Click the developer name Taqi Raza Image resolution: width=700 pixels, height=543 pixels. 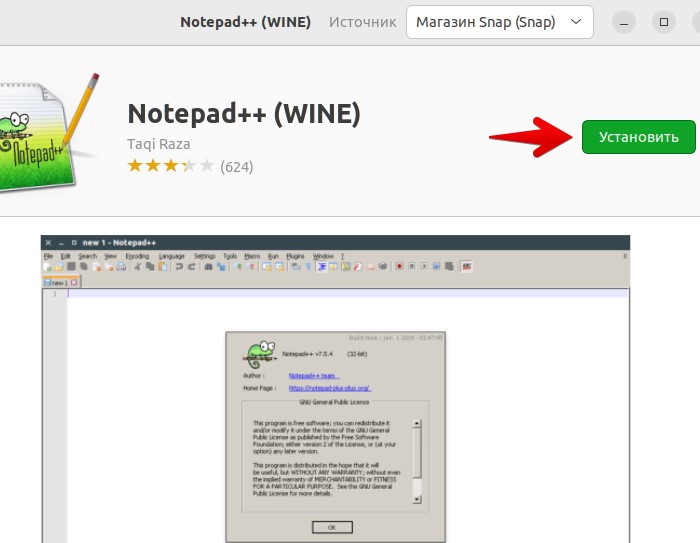click(x=159, y=144)
